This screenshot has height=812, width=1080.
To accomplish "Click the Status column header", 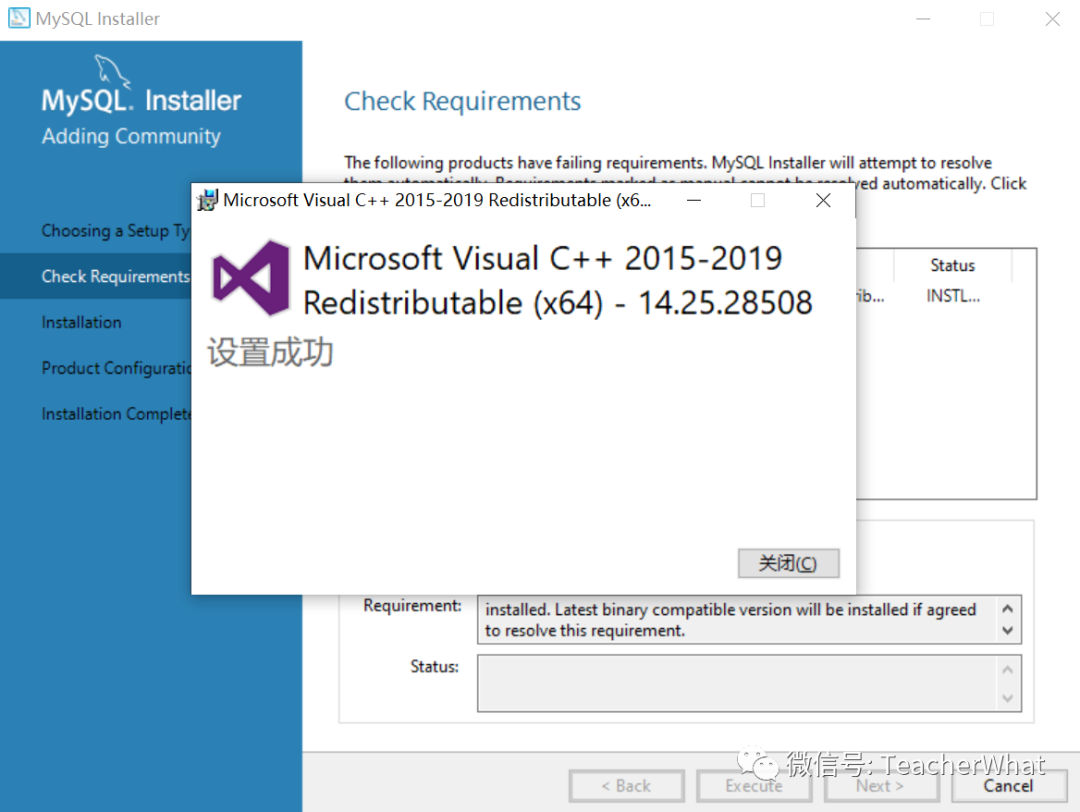I will (x=953, y=265).
